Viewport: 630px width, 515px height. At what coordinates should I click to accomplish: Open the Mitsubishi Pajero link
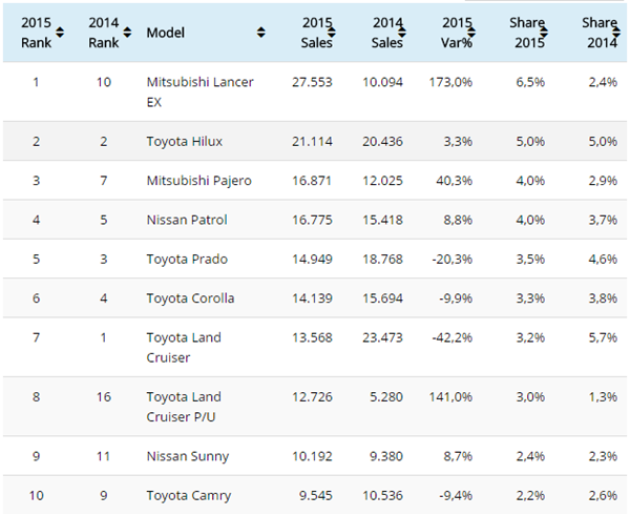(x=199, y=181)
